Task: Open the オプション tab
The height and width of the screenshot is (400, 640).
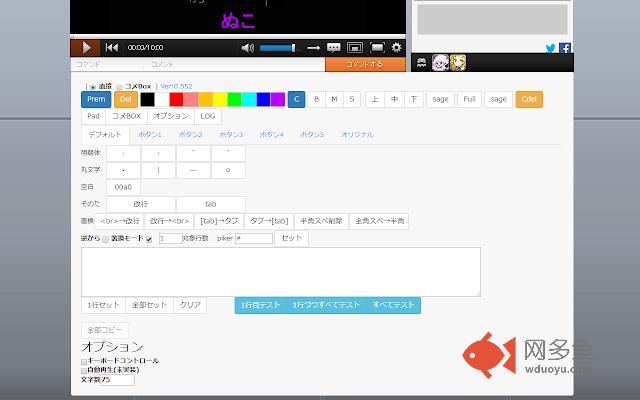Action: (x=171, y=116)
